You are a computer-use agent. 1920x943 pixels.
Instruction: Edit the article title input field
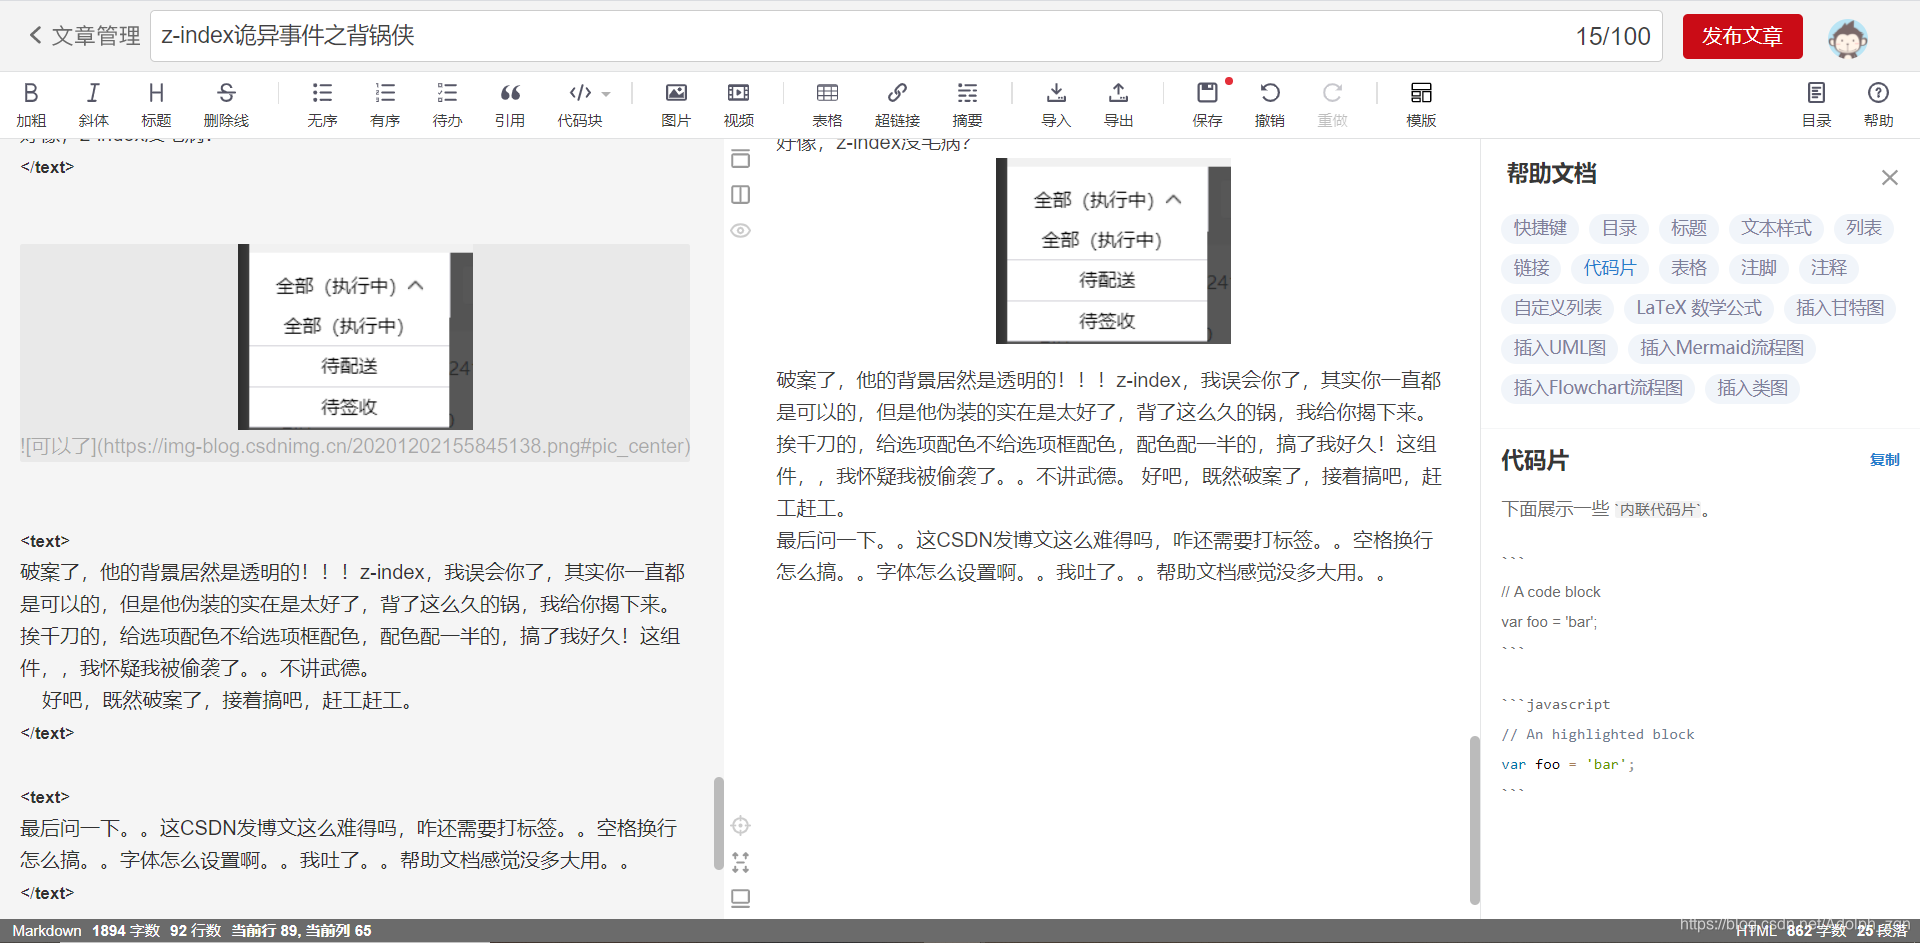600,36
